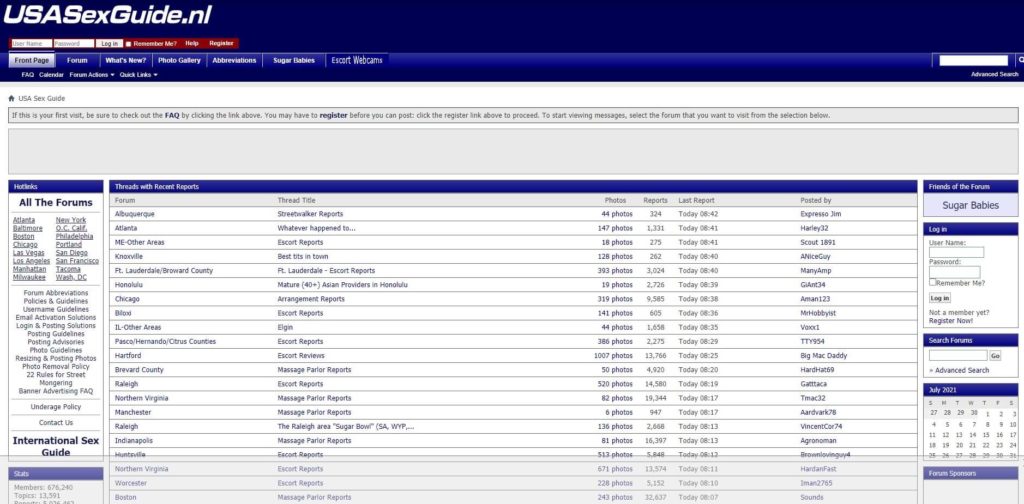1024x504 pixels.
Task: Open the Raleigh Sugar Bowl thread
Action: point(345,427)
